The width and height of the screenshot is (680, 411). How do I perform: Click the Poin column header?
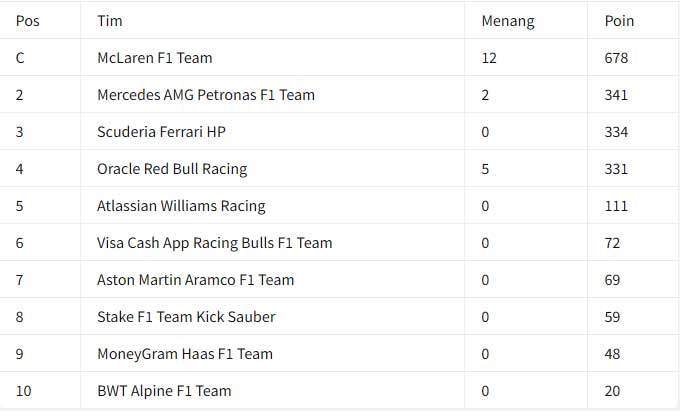(x=619, y=21)
